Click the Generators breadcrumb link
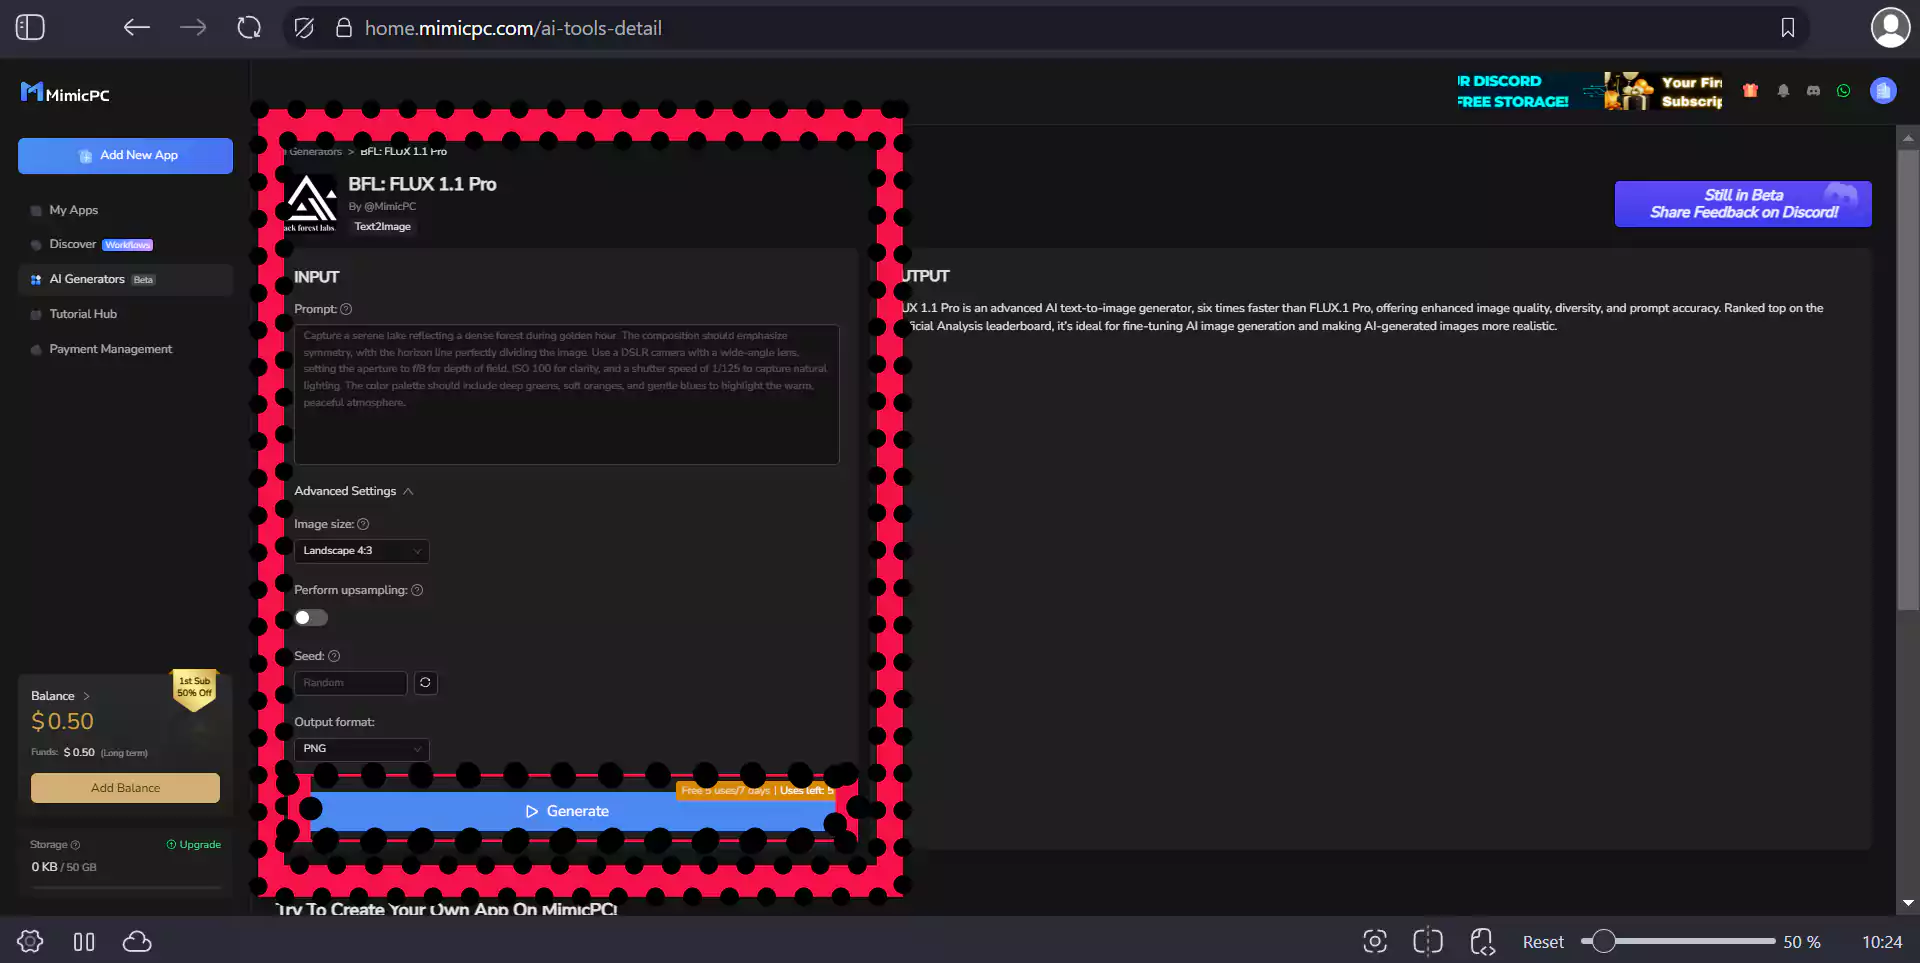The height and width of the screenshot is (963, 1920). pyautogui.click(x=314, y=151)
